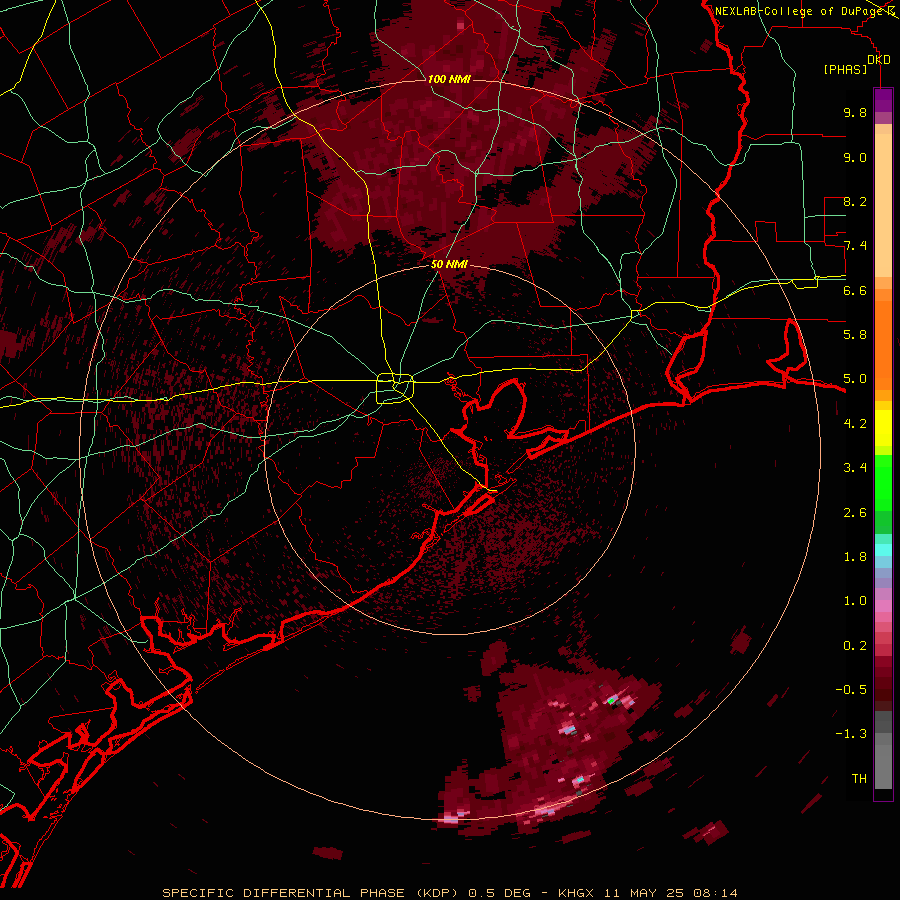Click the 8.2 legend value

click(855, 201)
